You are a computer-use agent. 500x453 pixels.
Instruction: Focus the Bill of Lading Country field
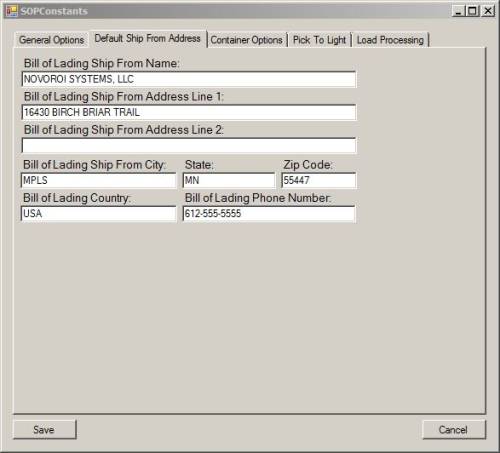coord(98,213)
